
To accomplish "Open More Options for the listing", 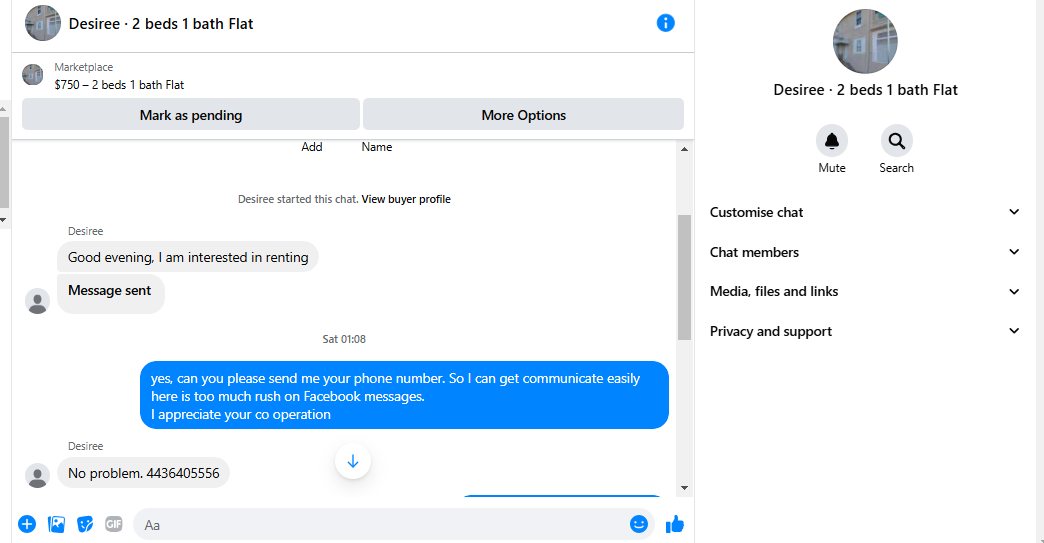I will pos(523,114).
